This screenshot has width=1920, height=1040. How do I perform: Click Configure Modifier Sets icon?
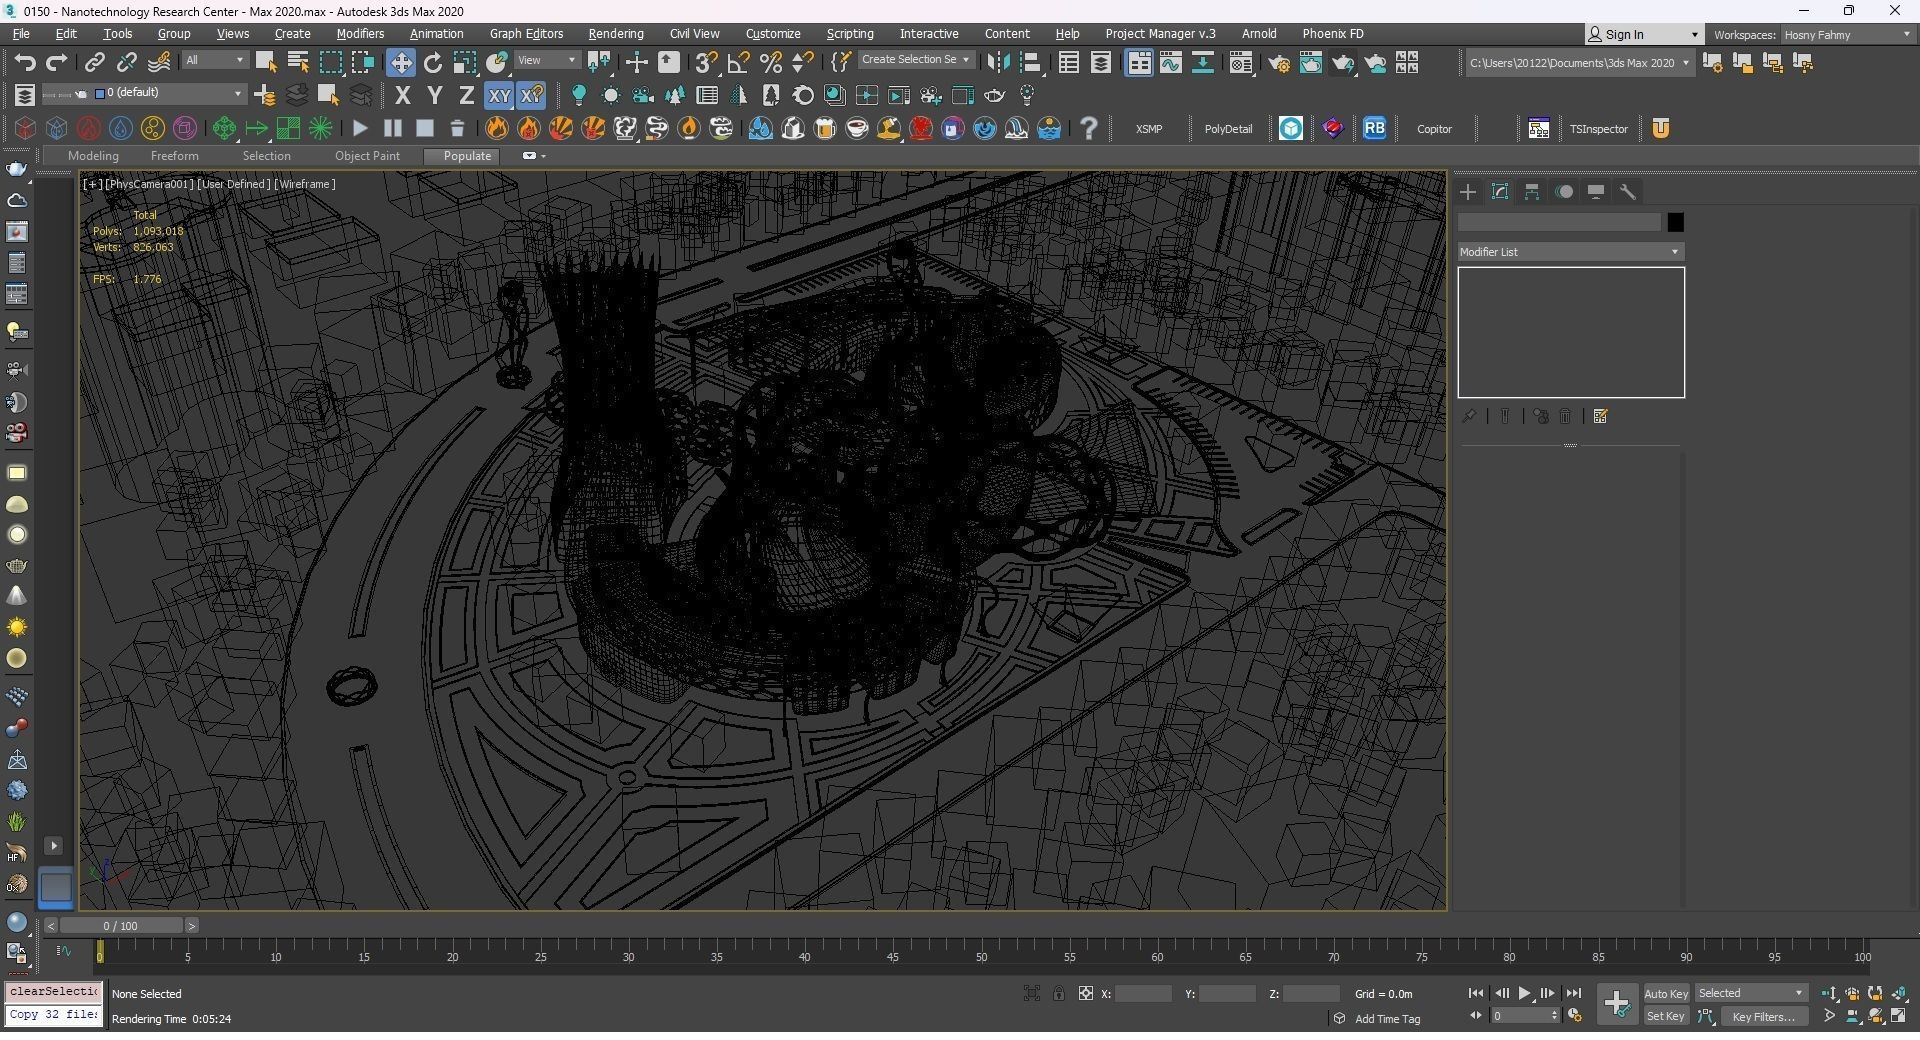click(x=1600, y=417)
